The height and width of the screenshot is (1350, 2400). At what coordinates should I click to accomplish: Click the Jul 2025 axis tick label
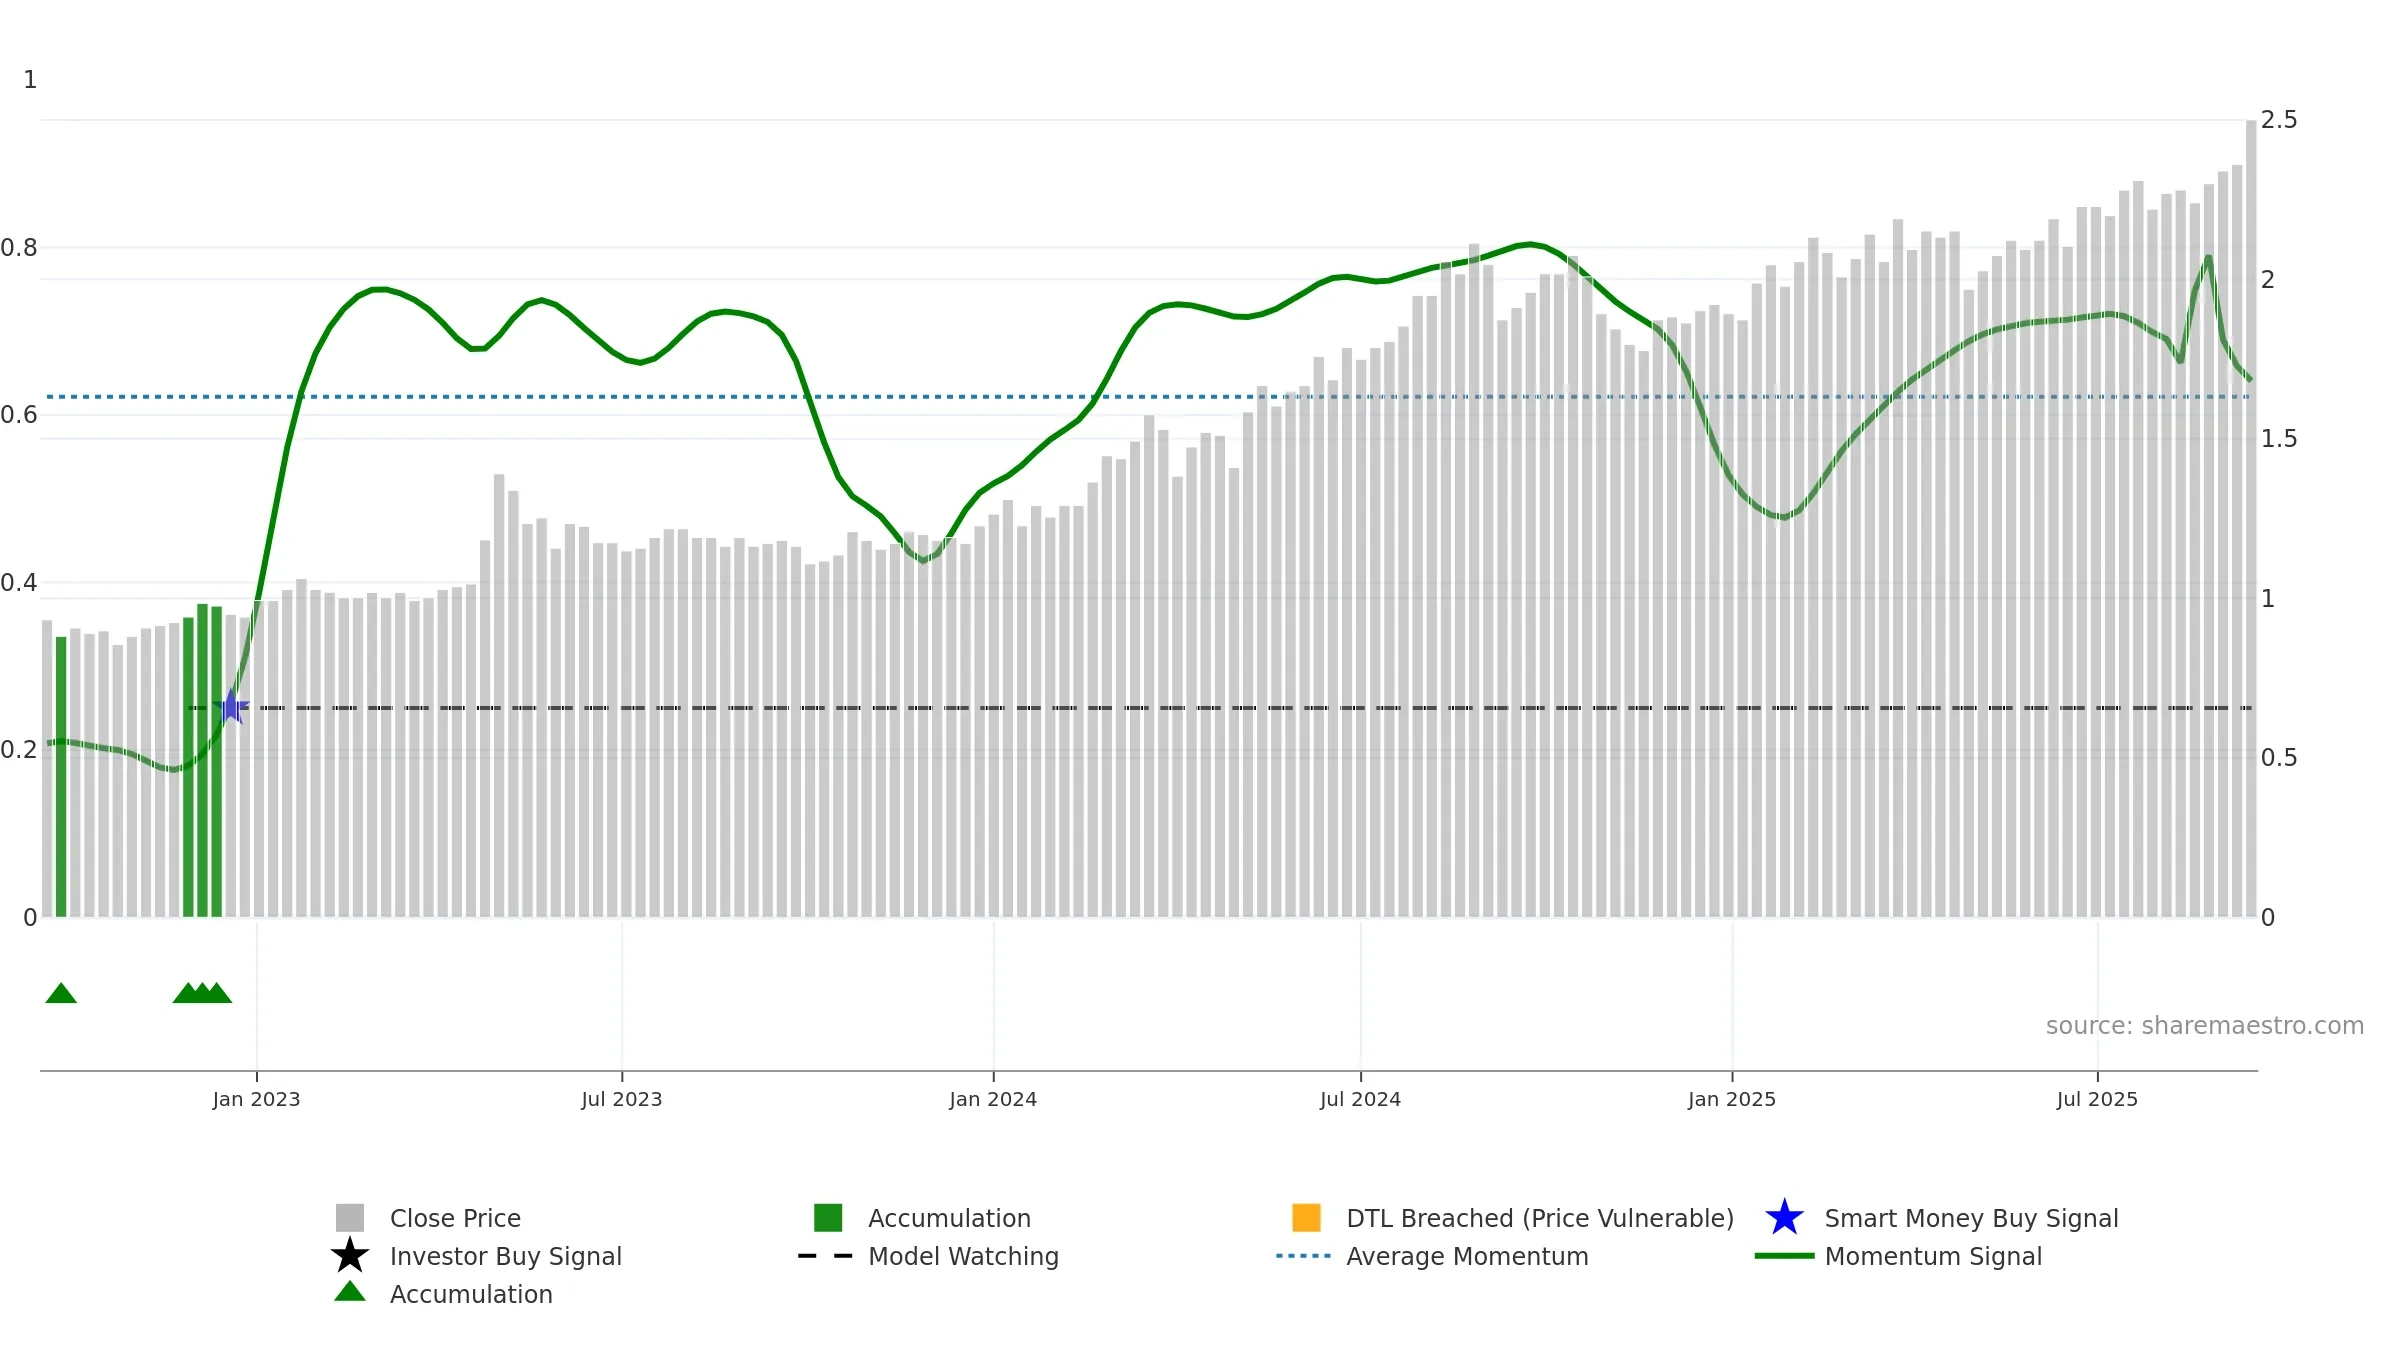(2097, 1100)
